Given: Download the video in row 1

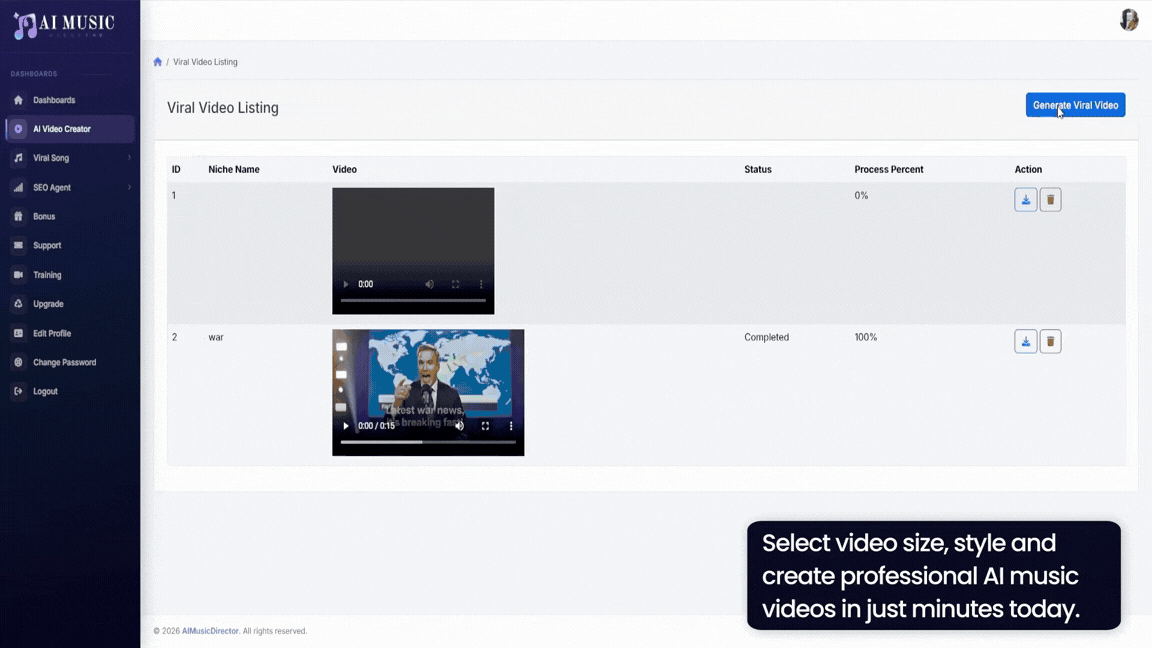Looking at the screenshot, I should coord(1026,200).
